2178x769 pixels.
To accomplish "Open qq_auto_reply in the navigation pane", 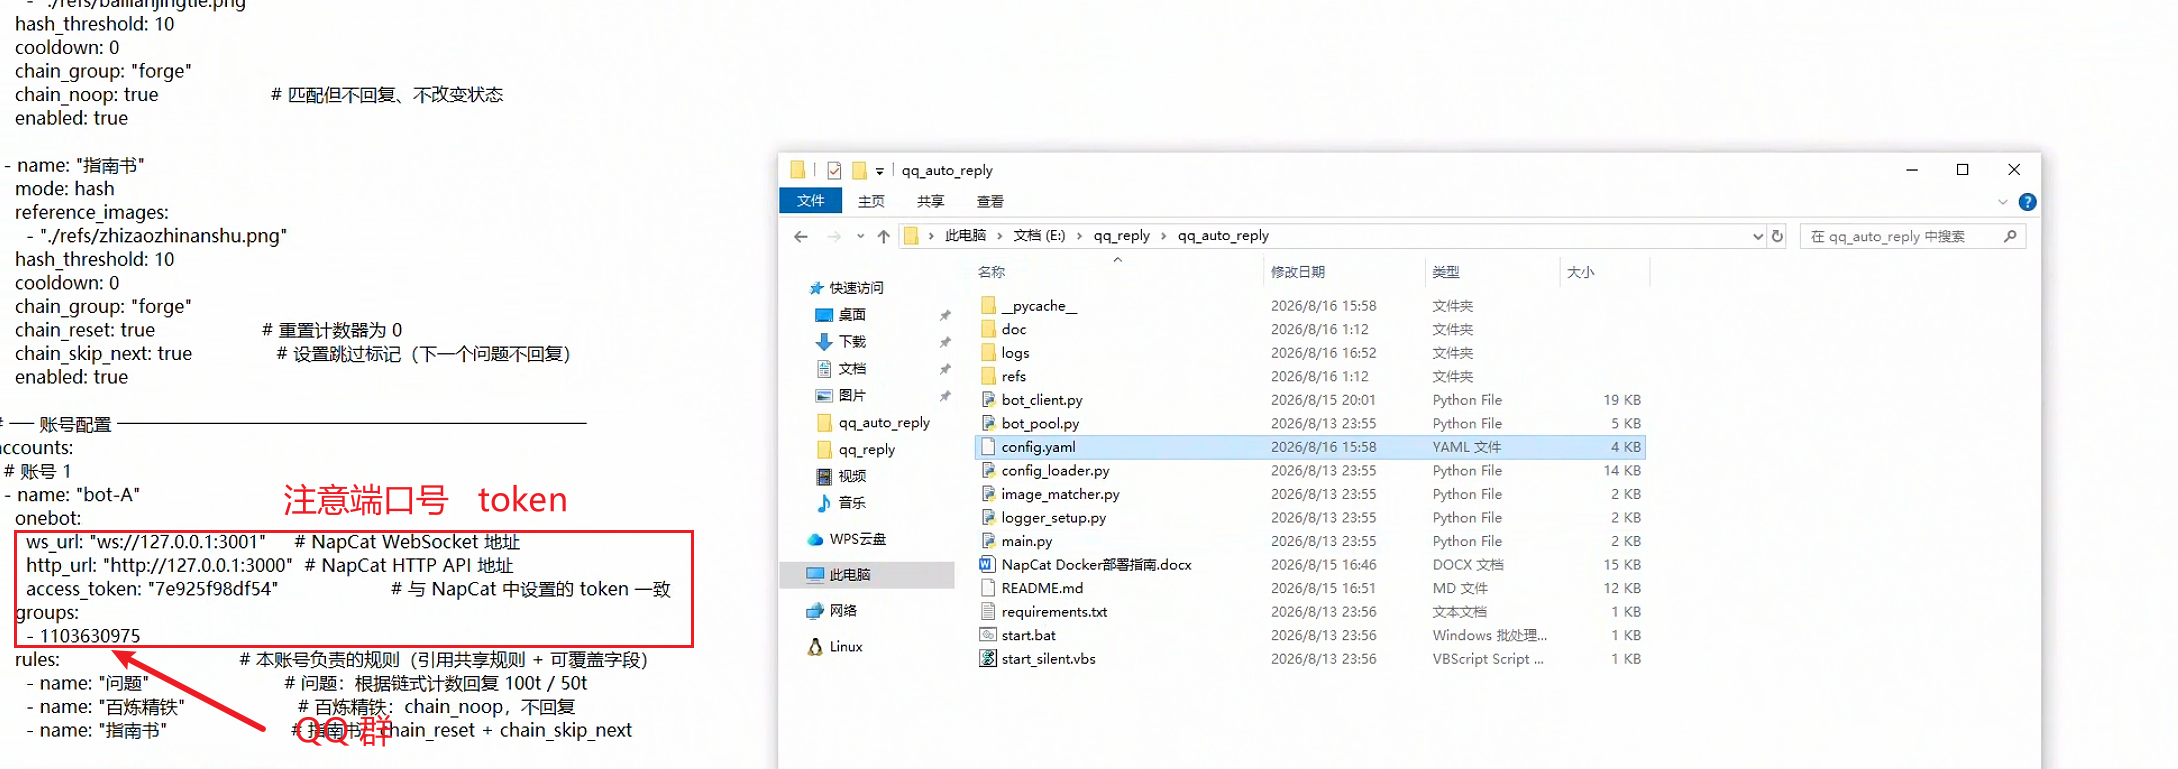I will coord(884,423).
